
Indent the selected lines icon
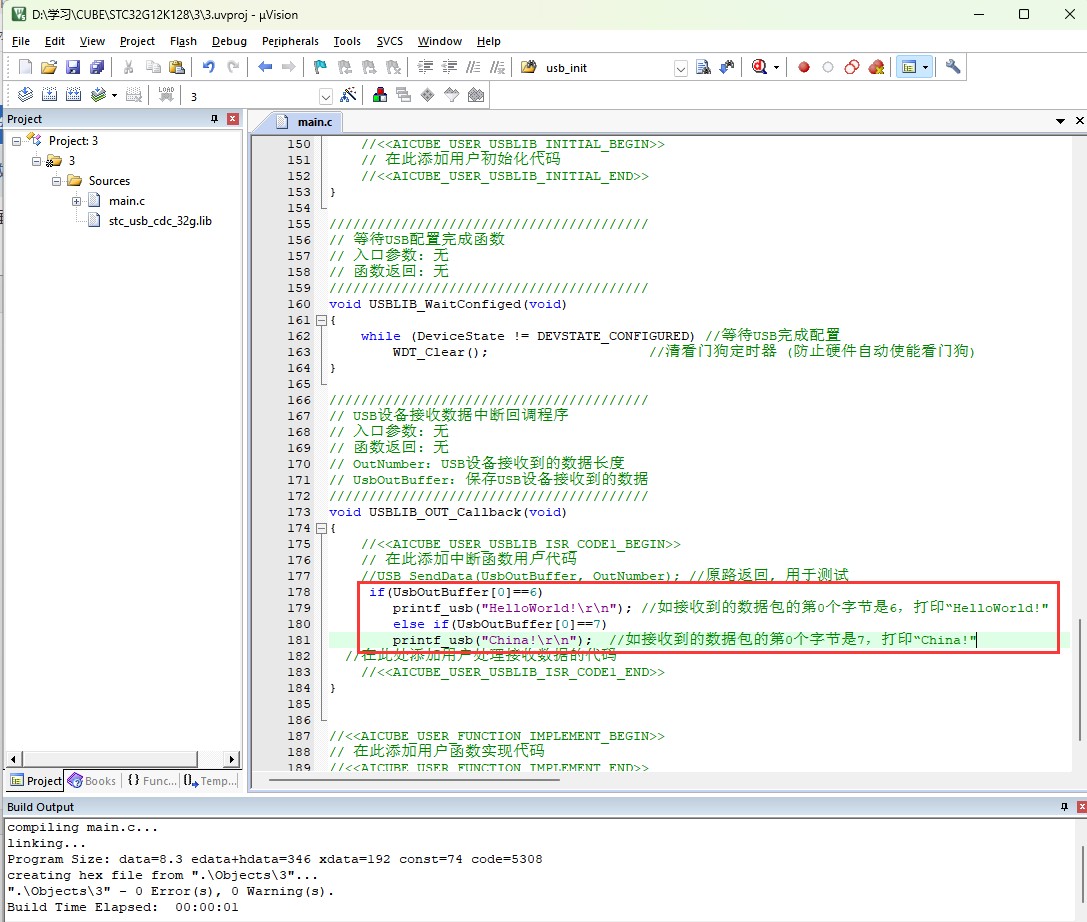pyautogui.click(x=426, y=67)
